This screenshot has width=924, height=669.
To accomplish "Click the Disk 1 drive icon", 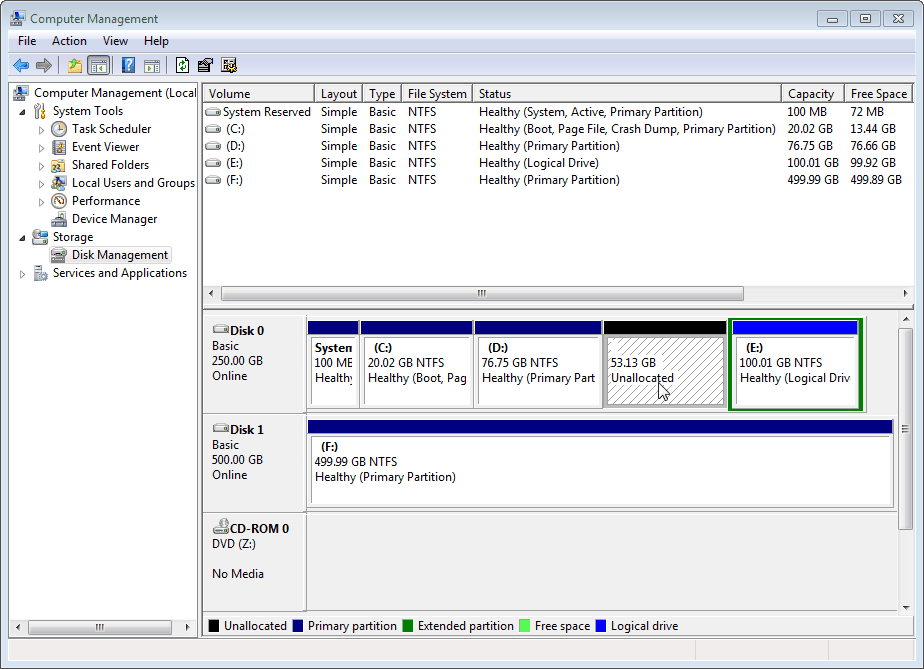I will tap(220, 428).
